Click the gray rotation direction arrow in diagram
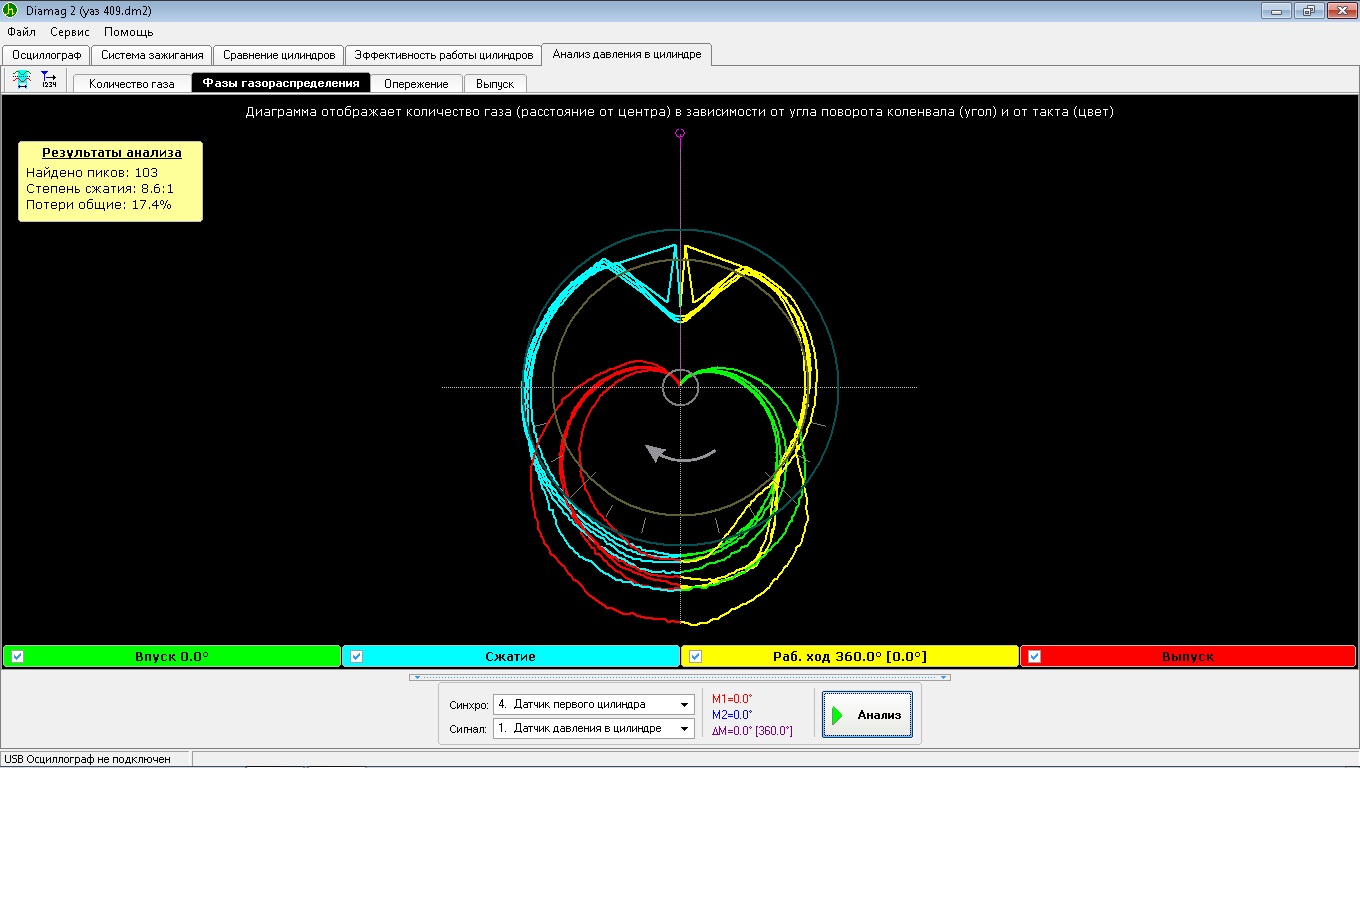The height and width of the screenshot is (900, 1360). click(x=680, y=454)
